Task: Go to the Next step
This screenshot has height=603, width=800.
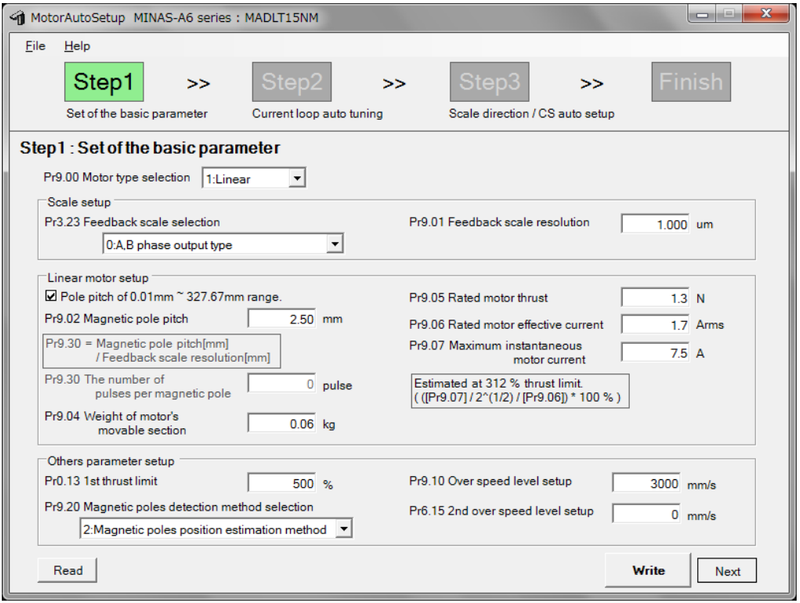Action: [727, 571]
